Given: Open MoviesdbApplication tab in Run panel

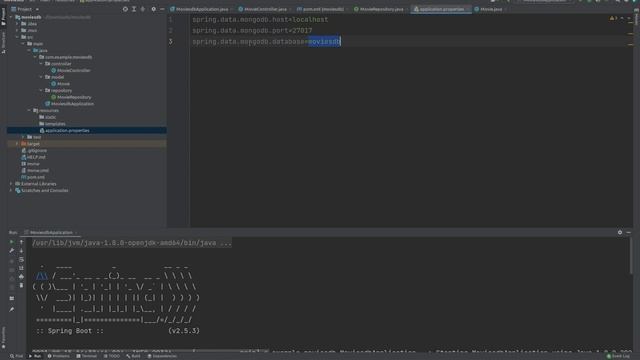Looking at the screenshot, I should click(x=51, y=232).
